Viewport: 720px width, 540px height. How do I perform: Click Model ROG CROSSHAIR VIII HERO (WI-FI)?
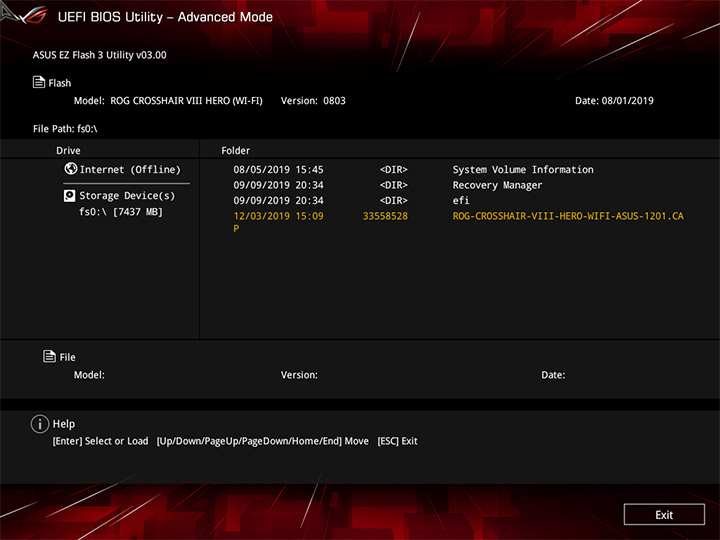(168, 101)
